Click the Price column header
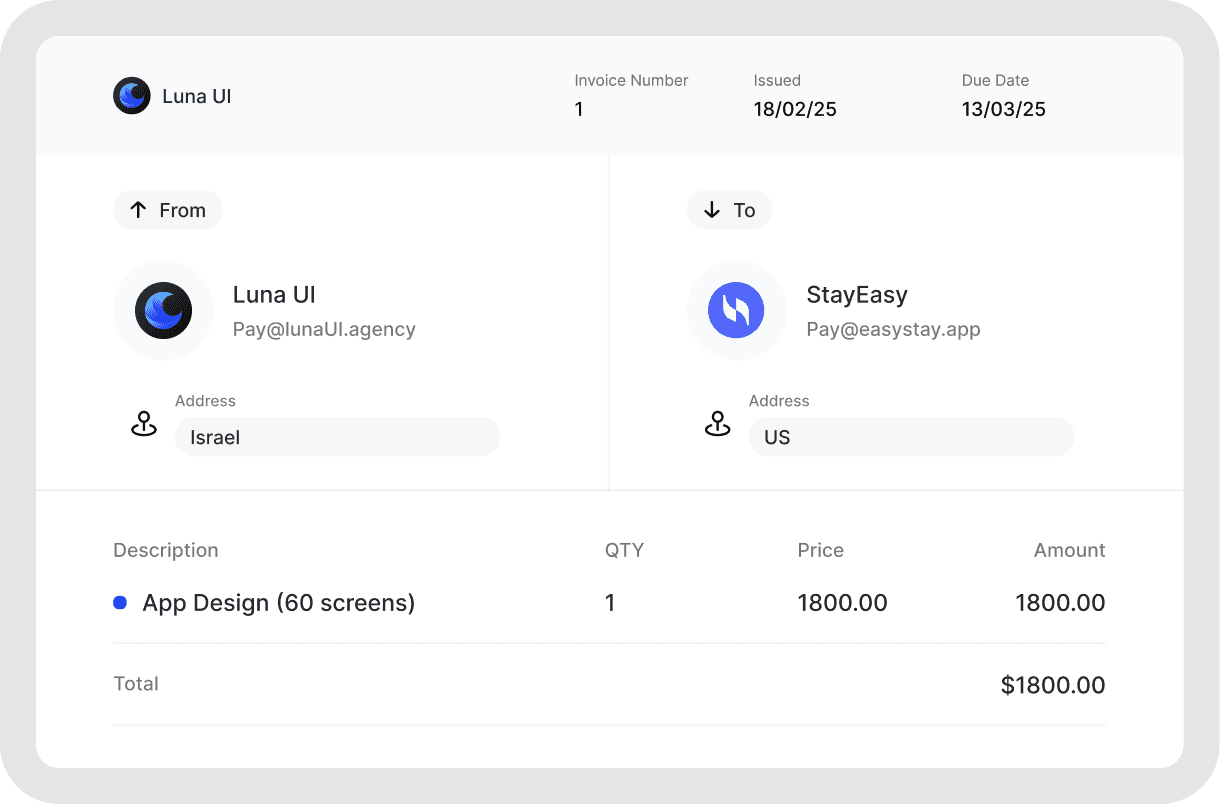 (x=820, y=550)
